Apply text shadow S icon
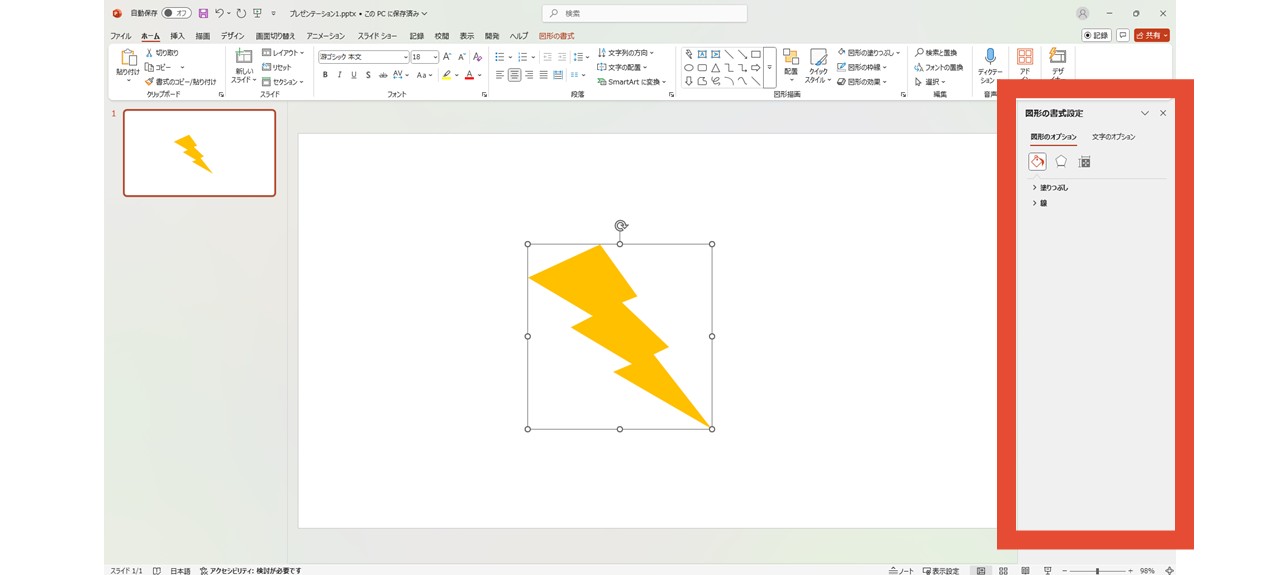1280x575 pixels. tap(369, 75)
